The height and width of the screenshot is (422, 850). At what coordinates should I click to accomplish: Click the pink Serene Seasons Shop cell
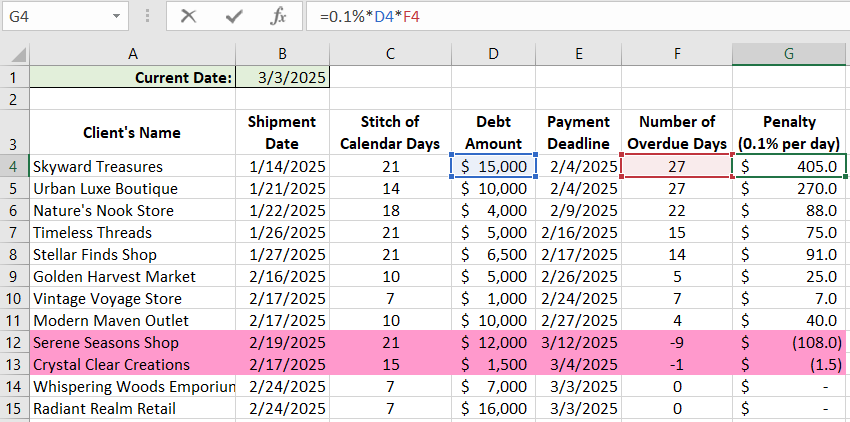point(133,342)
